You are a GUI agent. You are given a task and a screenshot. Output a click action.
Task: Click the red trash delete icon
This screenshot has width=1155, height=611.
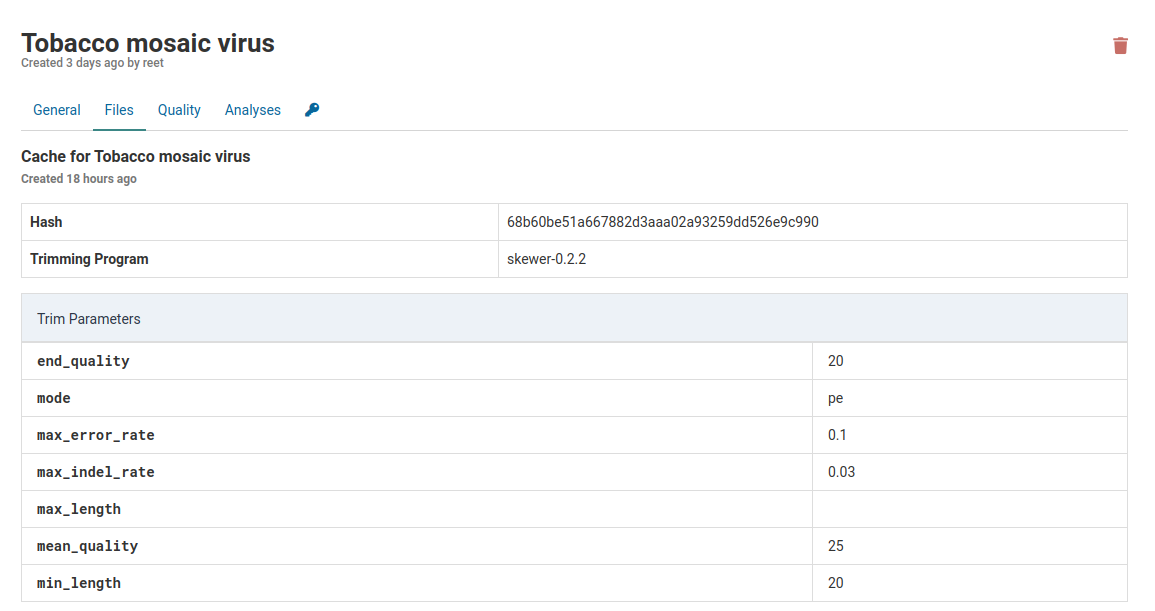(x=1120, y=46)
